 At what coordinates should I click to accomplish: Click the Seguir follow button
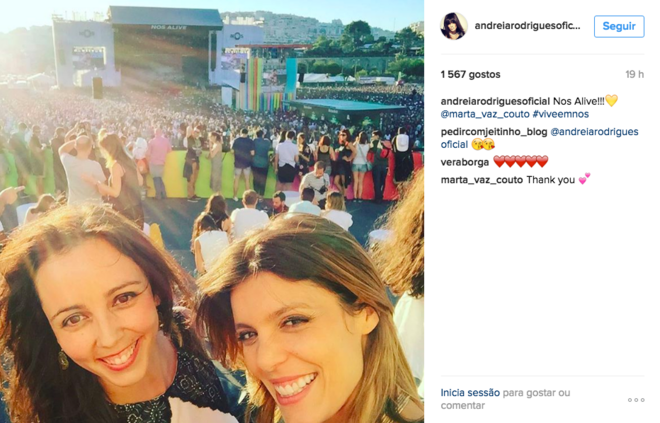(x=619, y=26)
